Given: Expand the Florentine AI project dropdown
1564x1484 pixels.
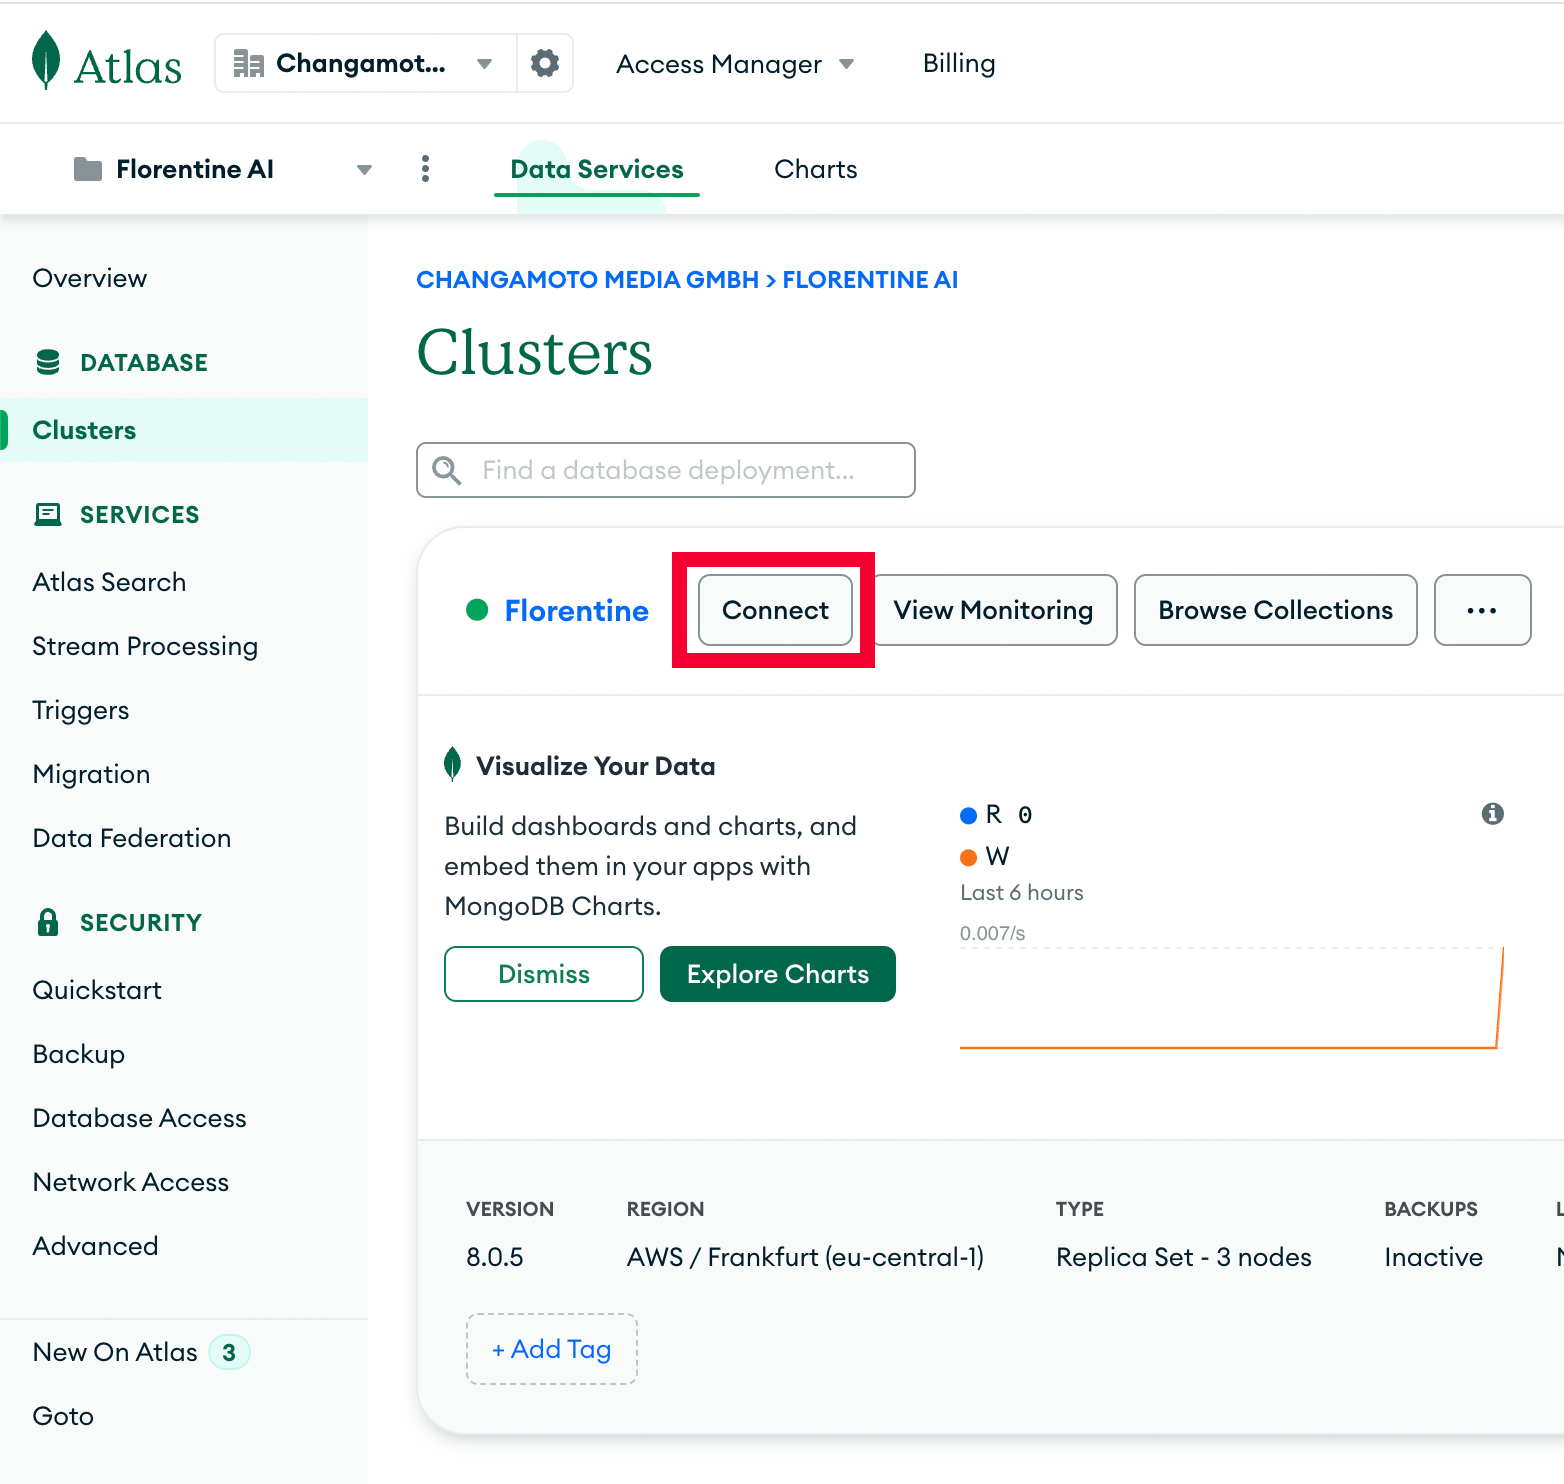Looking at the screenshot, I should coord(365,170).
